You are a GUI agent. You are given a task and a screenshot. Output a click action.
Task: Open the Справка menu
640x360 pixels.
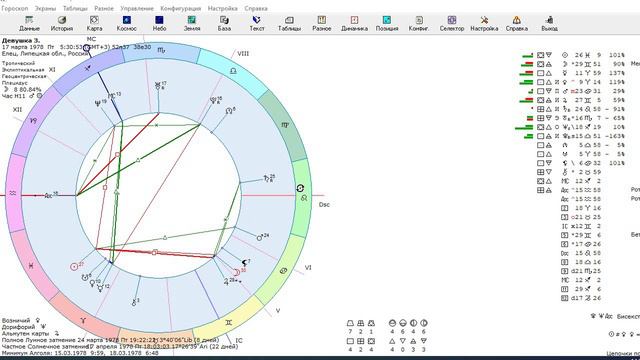tap(256, 8)
